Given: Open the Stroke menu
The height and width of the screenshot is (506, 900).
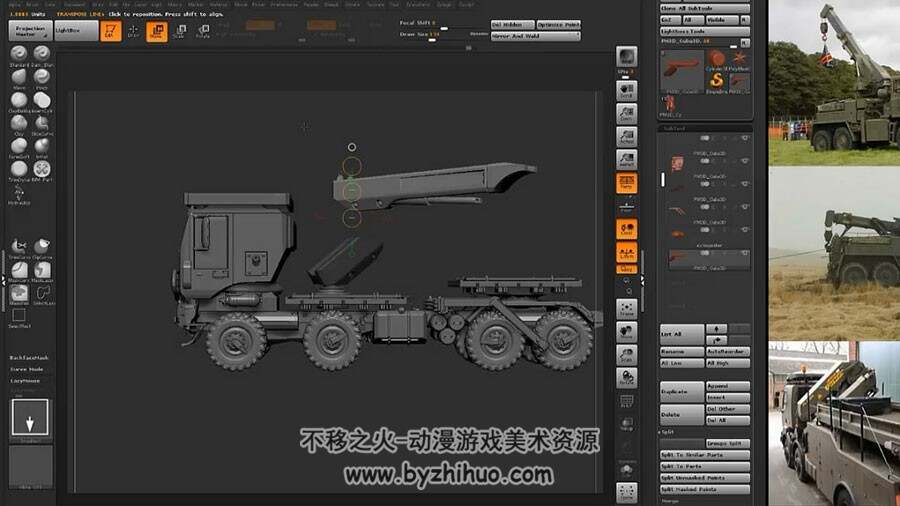Looking at the screenshot, I should (352, 5).
